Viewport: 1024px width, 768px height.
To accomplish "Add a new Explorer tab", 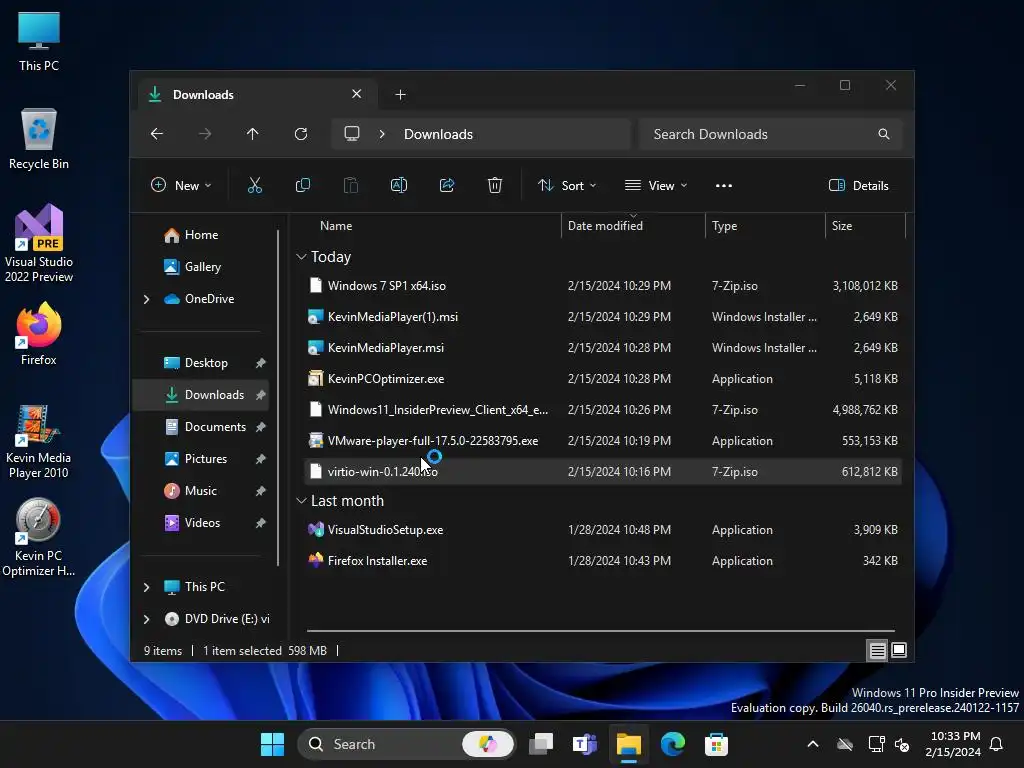I will (400, 95).
